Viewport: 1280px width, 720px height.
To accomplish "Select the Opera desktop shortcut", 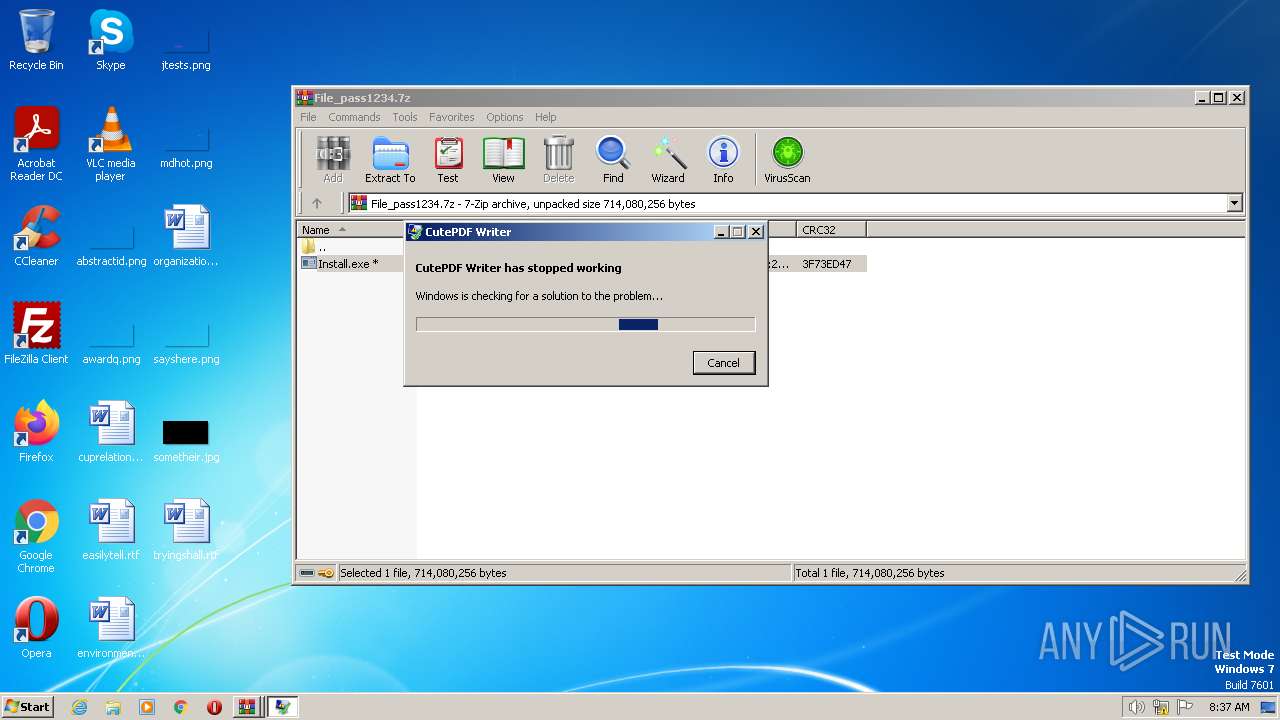I will pos(36,628).
